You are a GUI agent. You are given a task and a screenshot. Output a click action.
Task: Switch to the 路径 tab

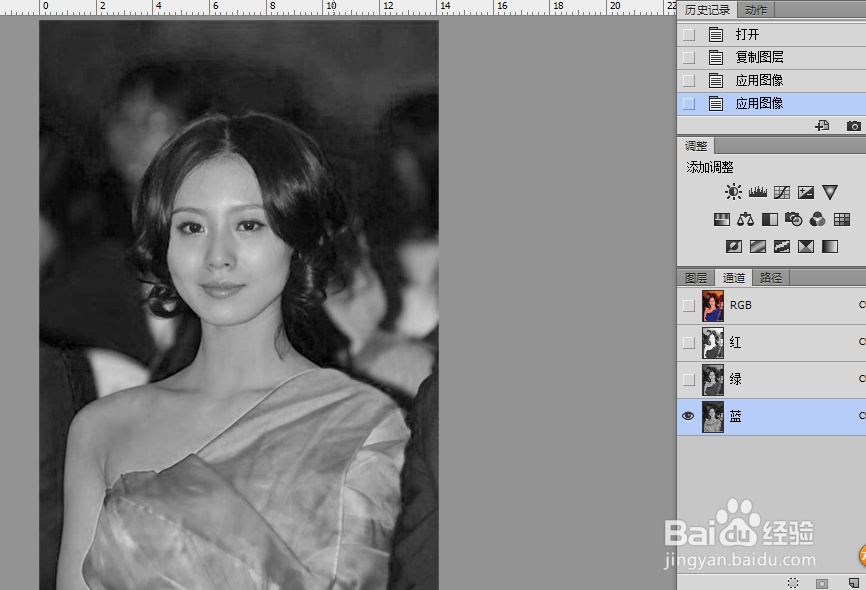771,278
